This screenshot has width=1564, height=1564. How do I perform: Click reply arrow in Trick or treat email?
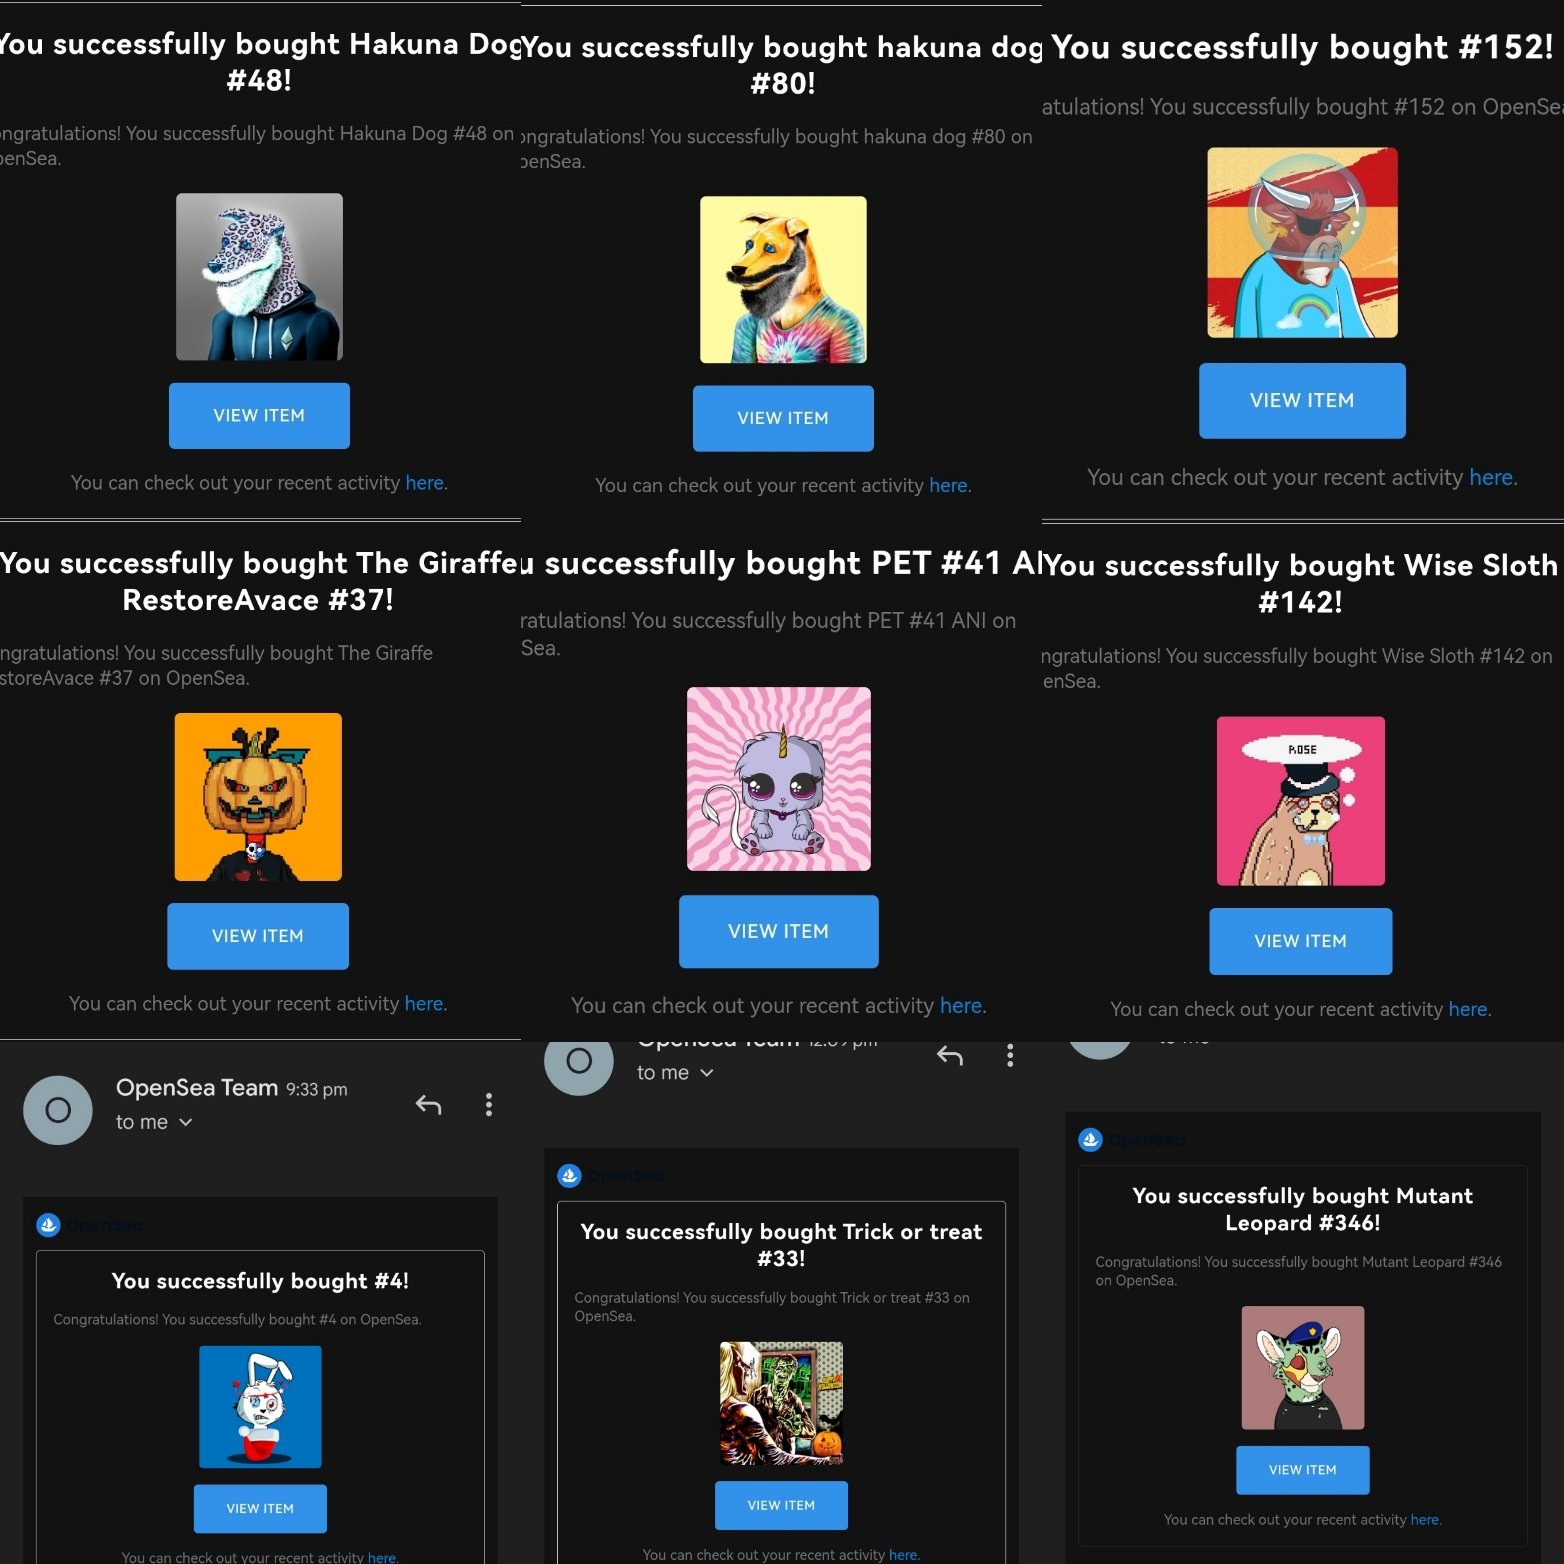(x=949, y=1055)
